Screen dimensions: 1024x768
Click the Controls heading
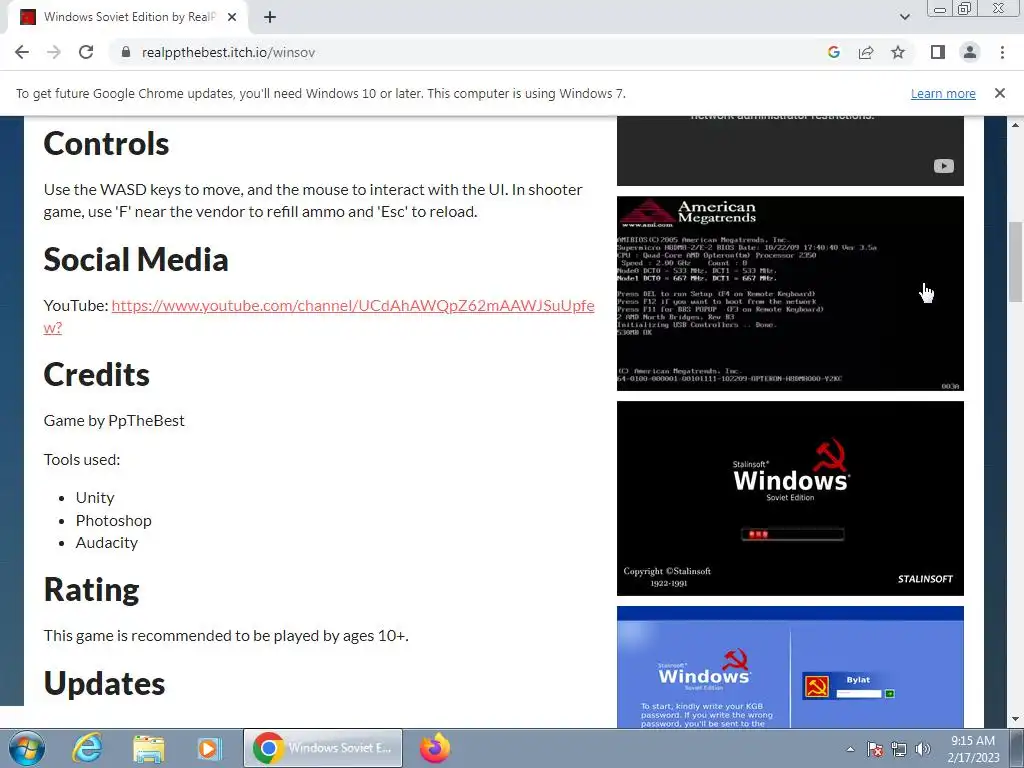[x=106, y=144]
